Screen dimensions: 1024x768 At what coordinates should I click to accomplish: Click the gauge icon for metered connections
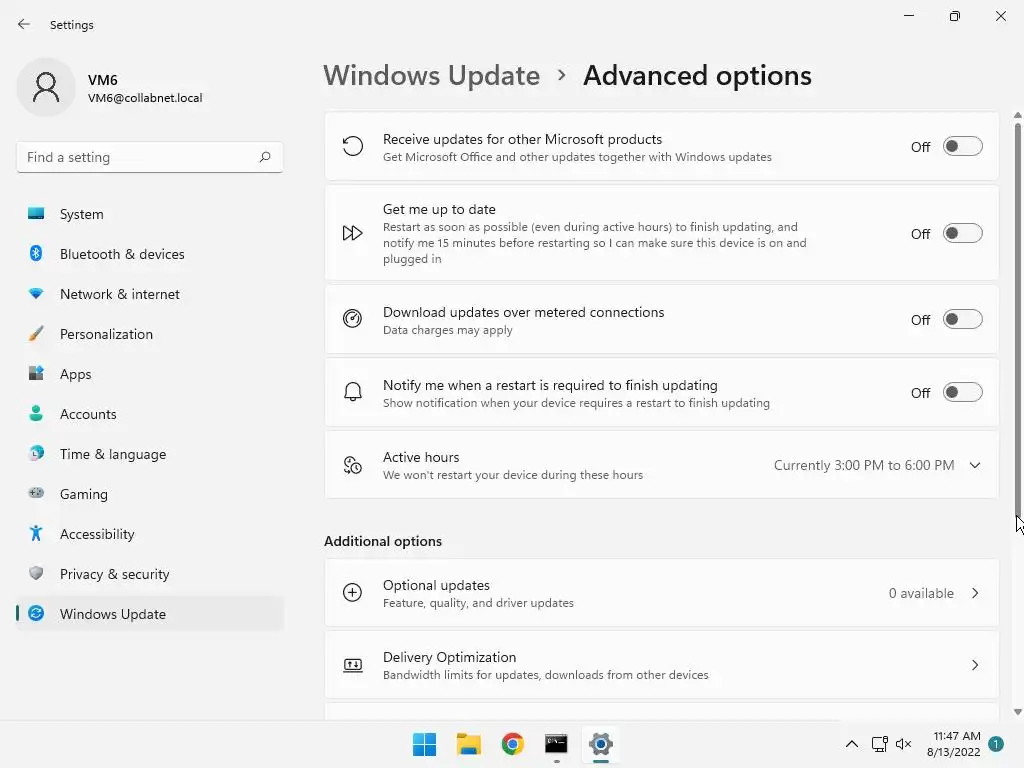(353, 319)
